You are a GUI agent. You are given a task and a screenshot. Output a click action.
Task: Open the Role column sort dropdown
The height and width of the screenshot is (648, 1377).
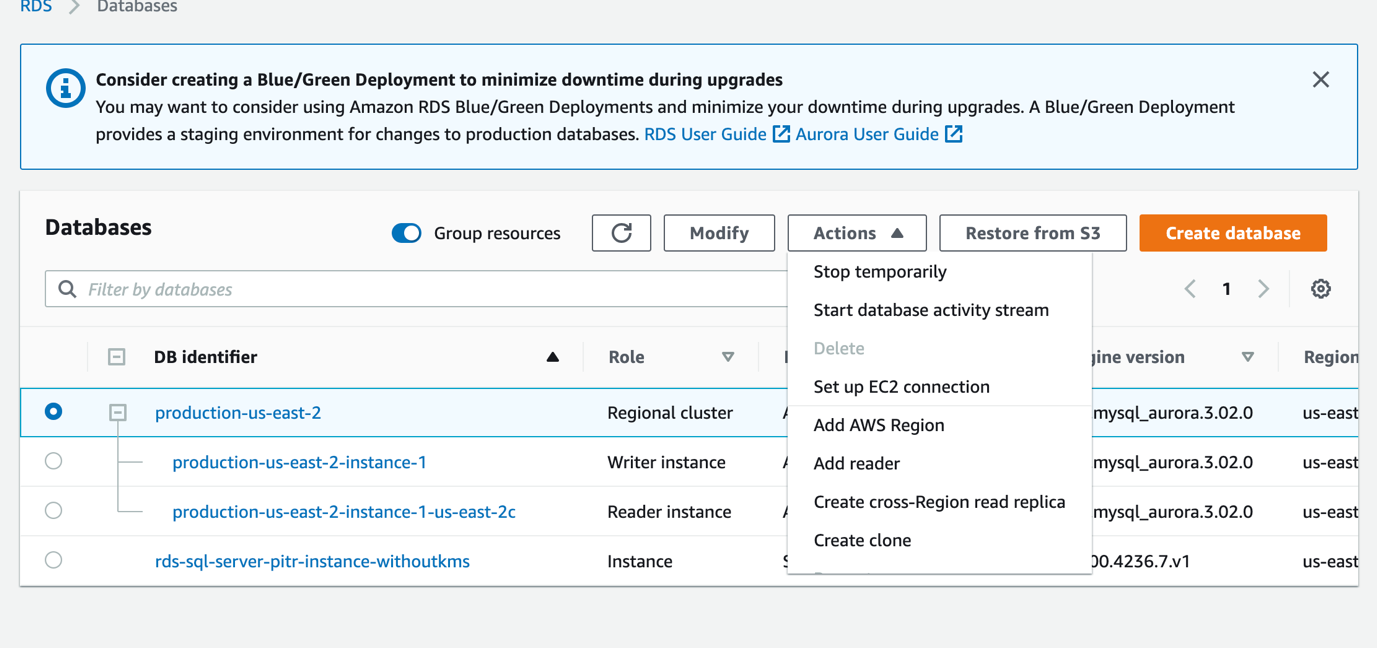[x=728, y=357]
